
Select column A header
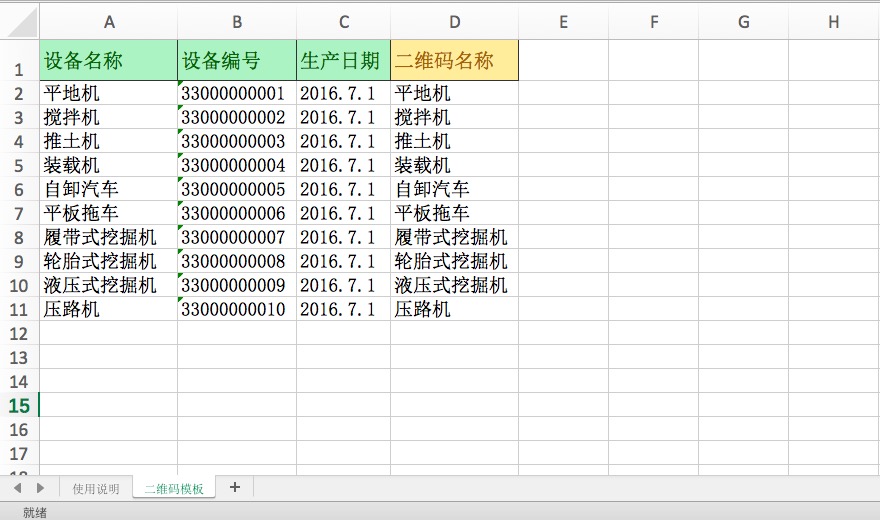108,22
